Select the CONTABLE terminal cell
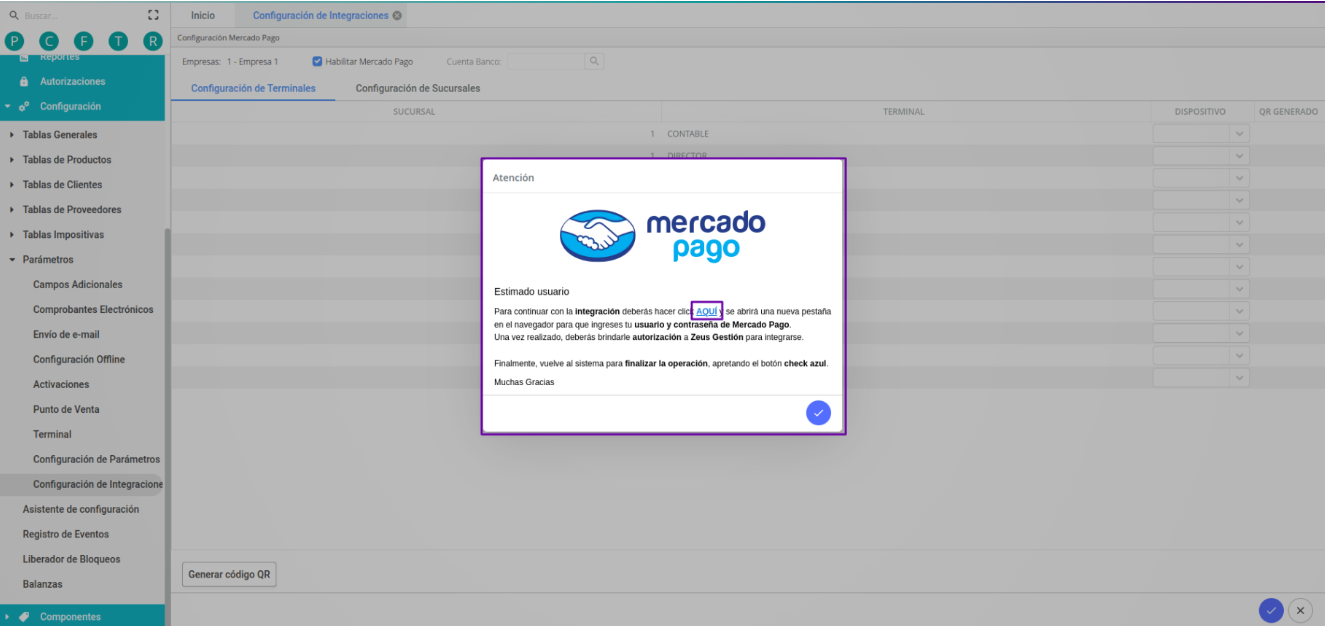 click(x=688, y=134)
